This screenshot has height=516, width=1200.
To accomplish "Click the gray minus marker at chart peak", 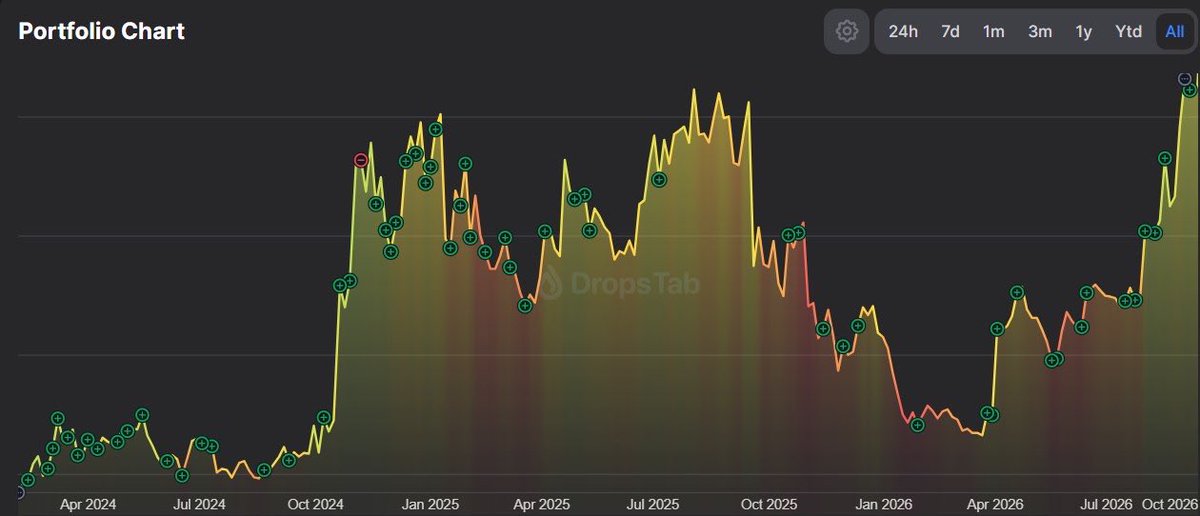I will [x=1184, y=78].
